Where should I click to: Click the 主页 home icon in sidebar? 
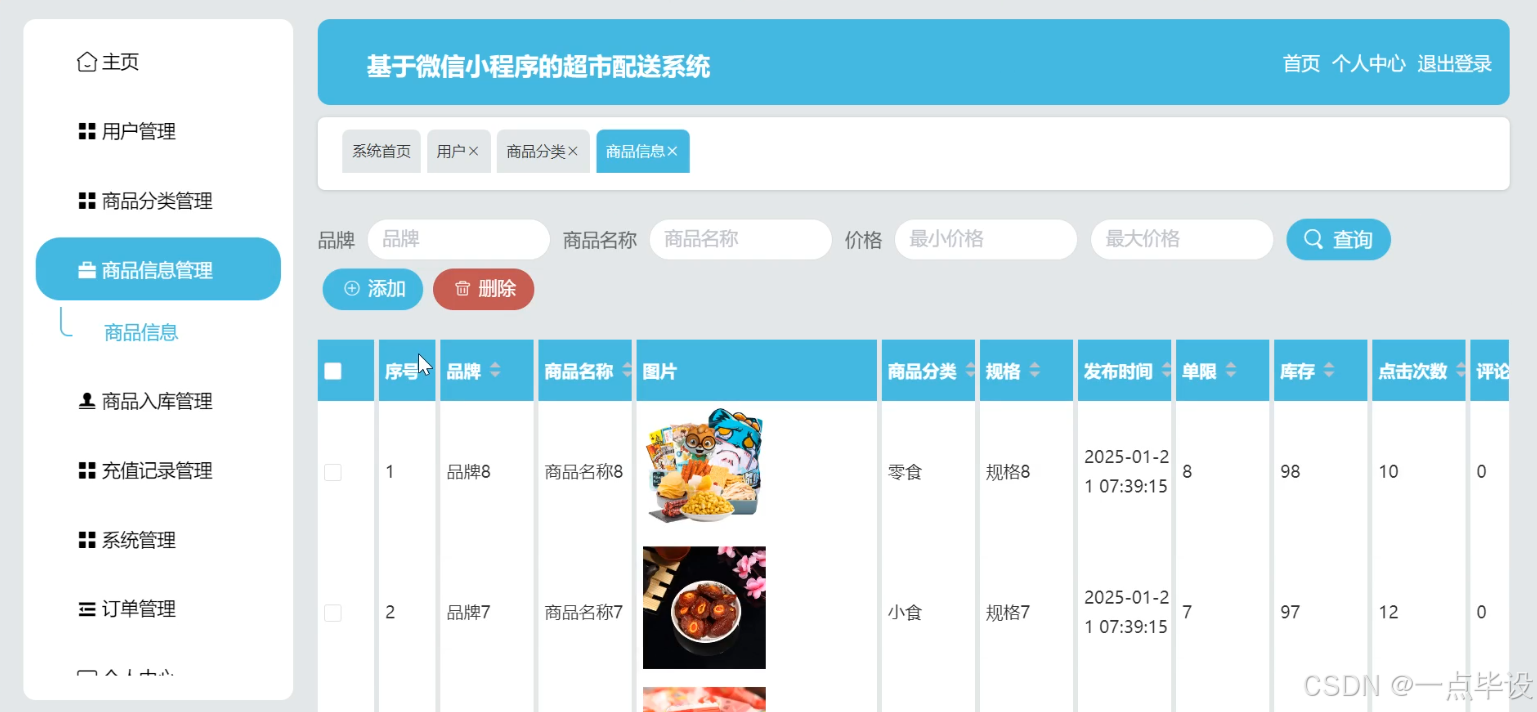point(85,61)
